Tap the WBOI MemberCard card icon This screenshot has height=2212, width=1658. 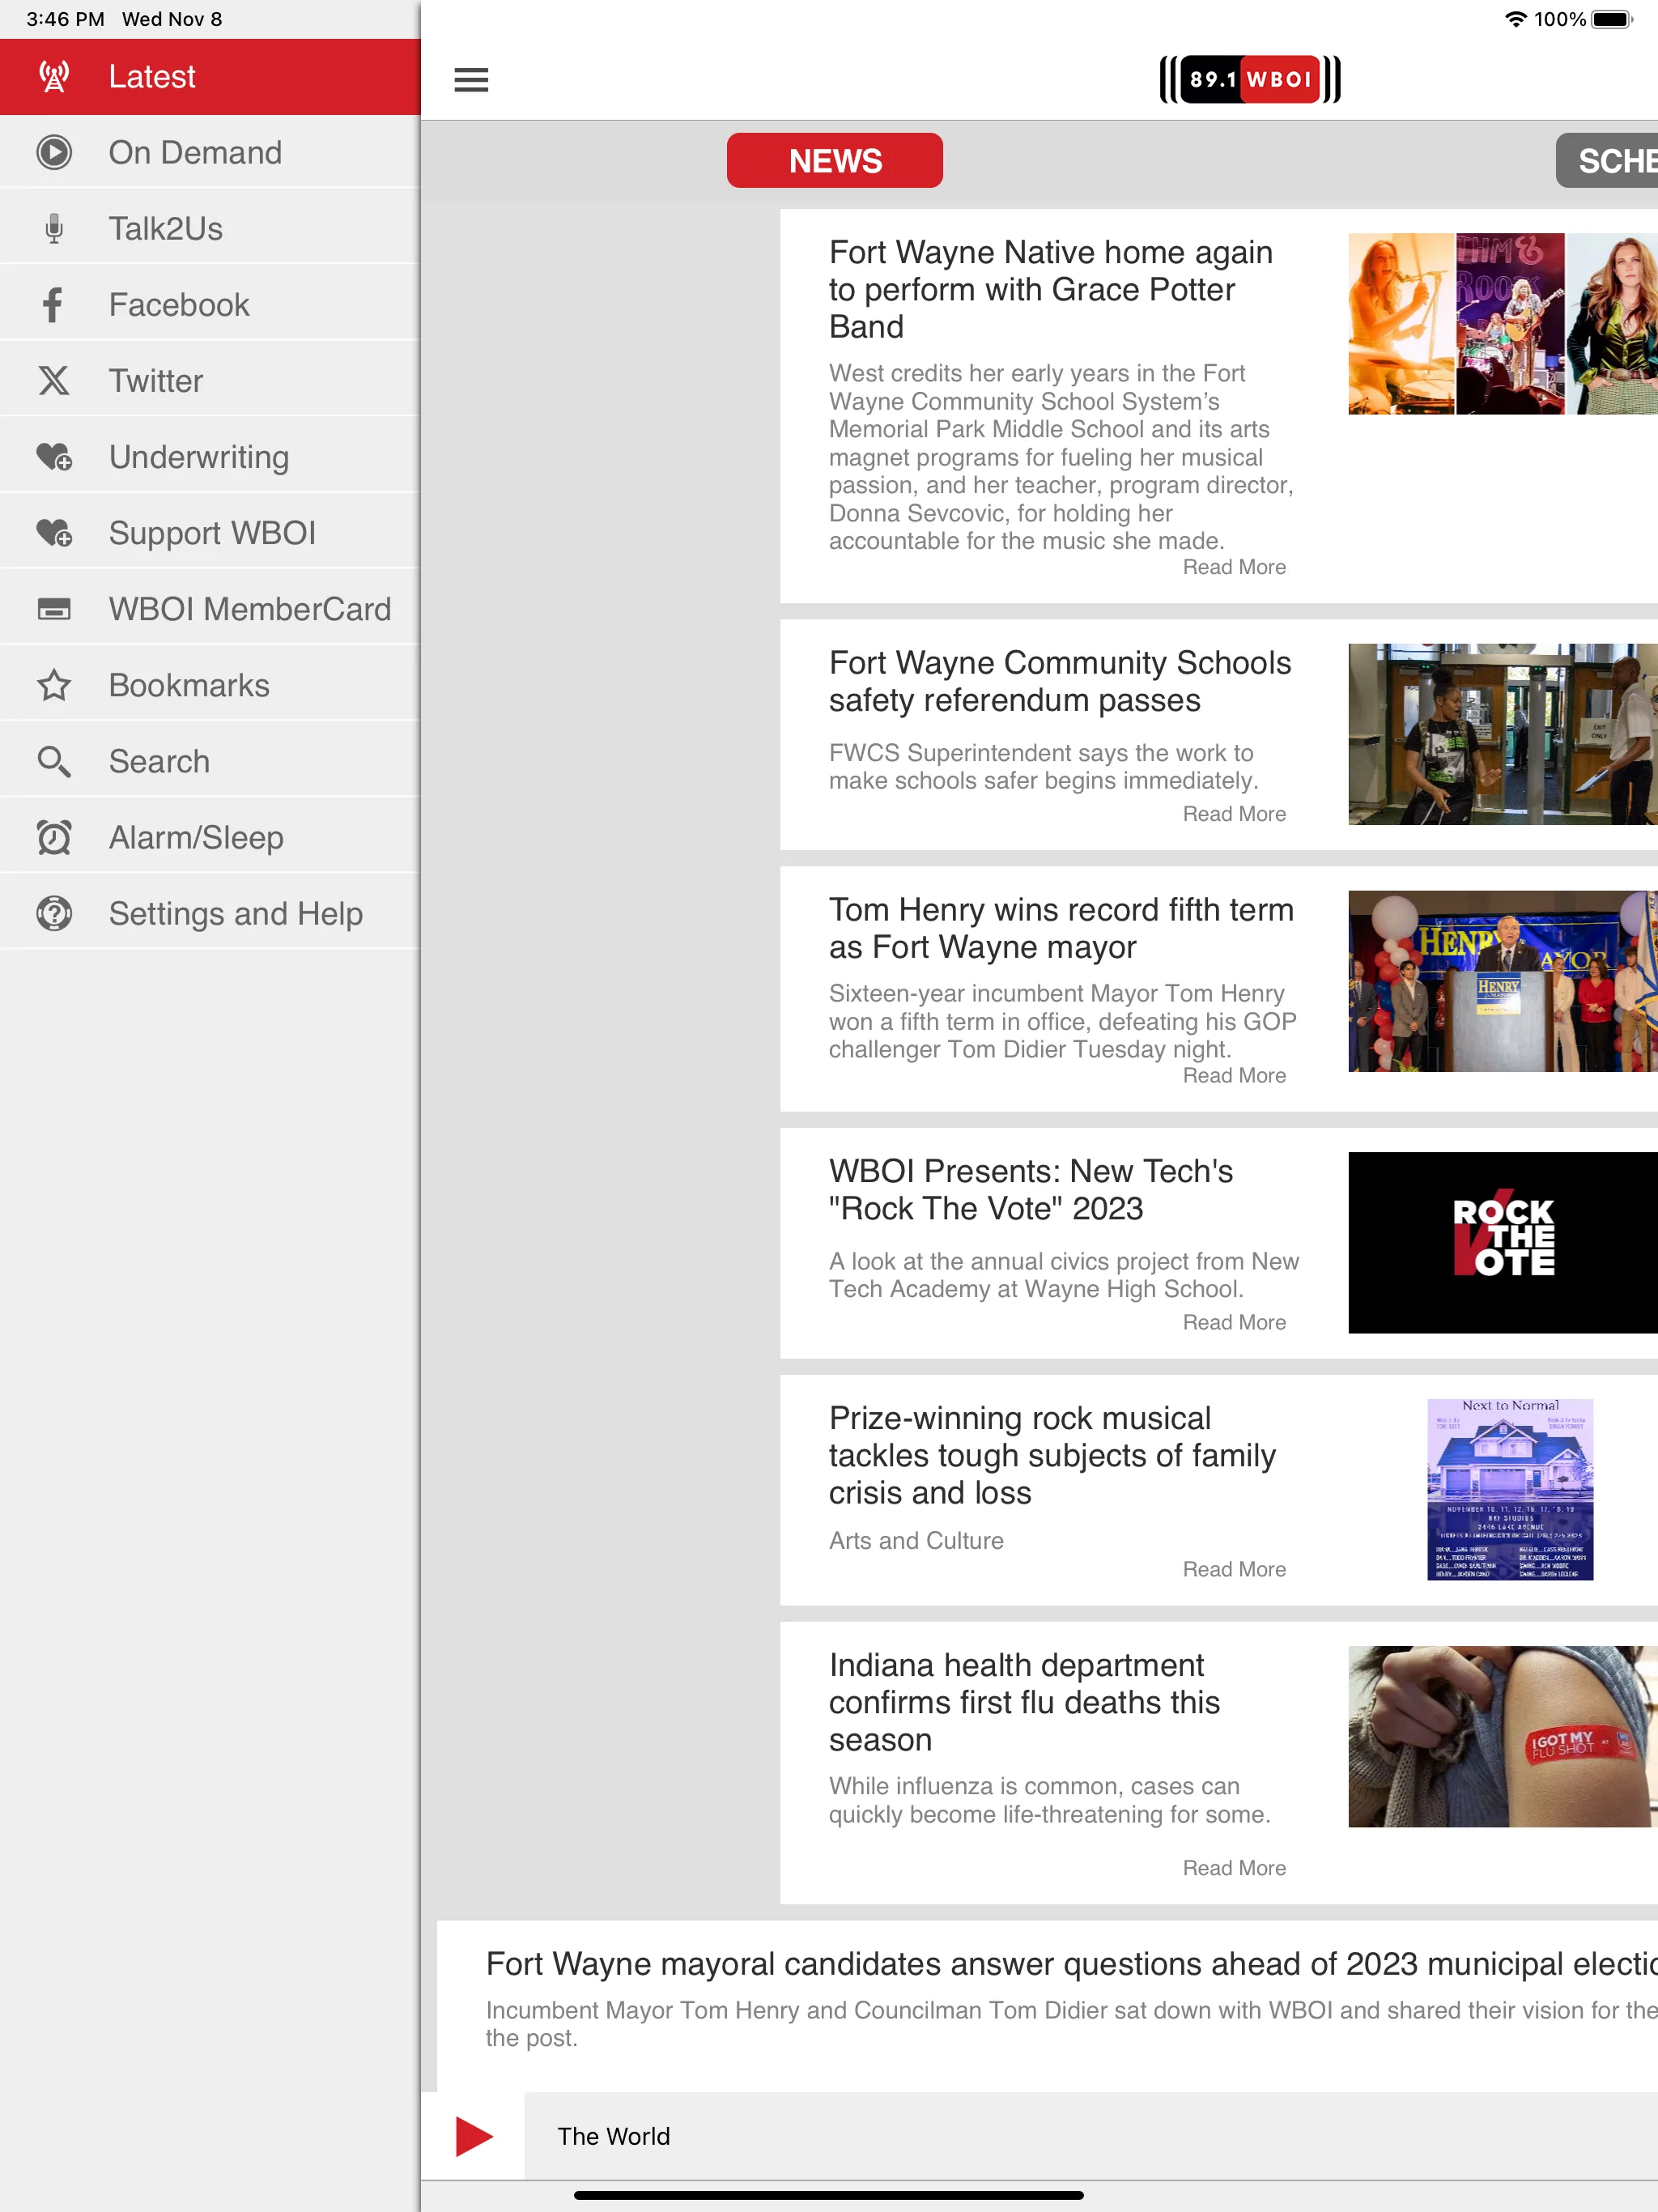[54, 608]
